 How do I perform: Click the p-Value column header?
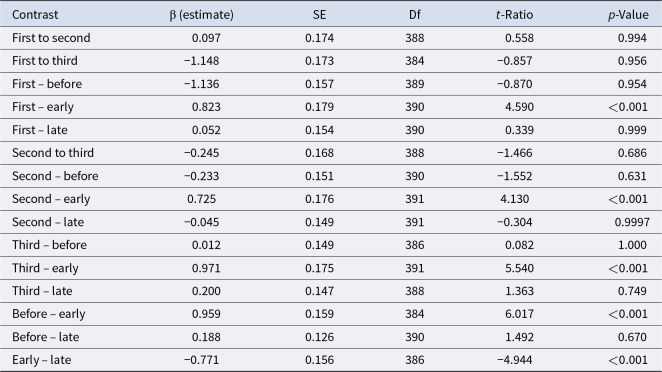point(628,15)
